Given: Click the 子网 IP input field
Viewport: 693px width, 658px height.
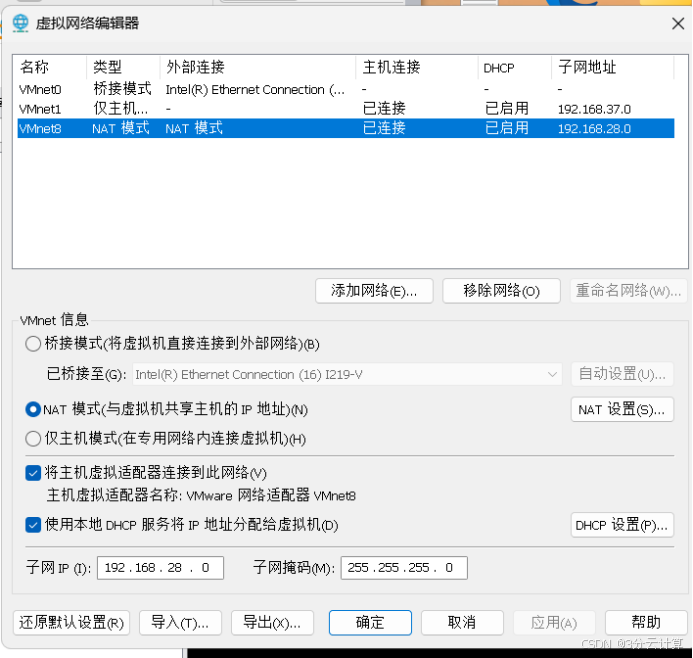Looking at the screenshot, I should pos(160,568).
